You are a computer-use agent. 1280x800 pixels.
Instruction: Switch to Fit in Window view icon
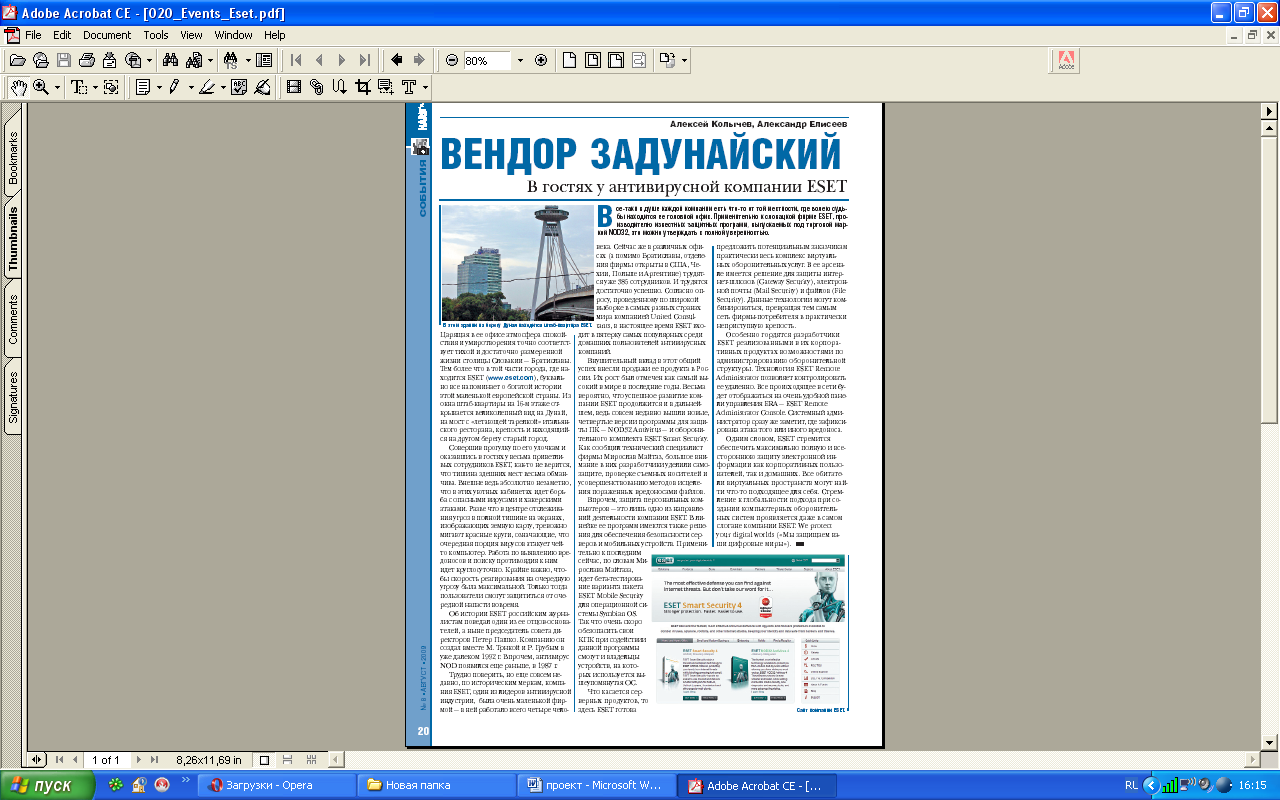(592, 60)
